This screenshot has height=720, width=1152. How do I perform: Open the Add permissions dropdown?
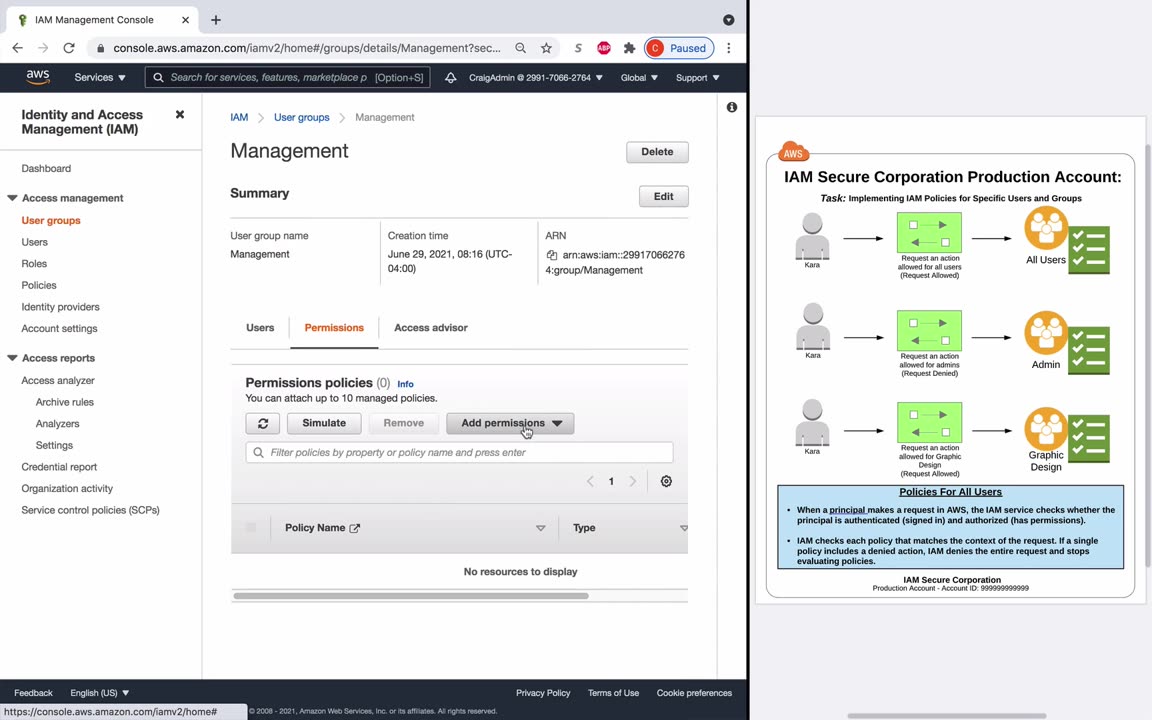[510, 423]
